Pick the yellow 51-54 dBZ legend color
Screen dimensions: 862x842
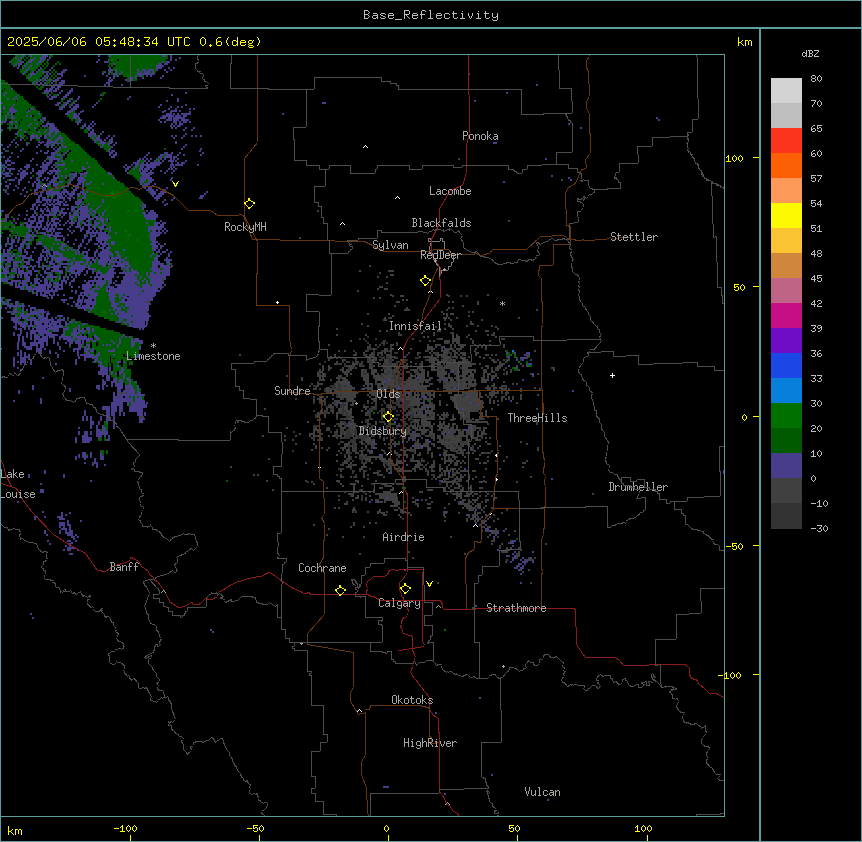[x=786, y=215]
